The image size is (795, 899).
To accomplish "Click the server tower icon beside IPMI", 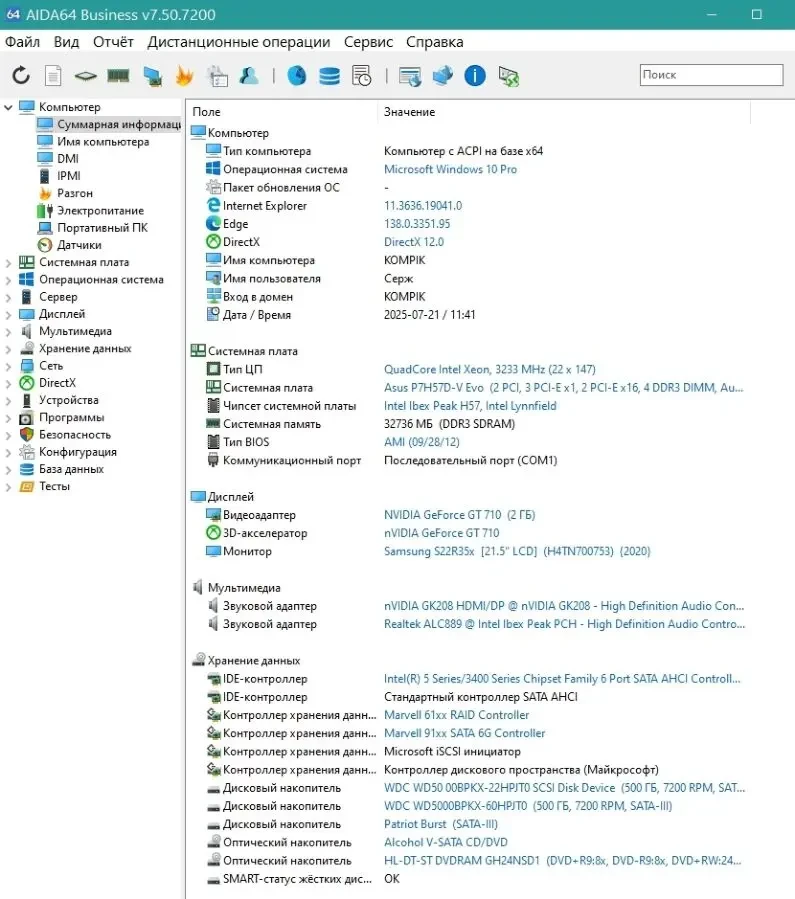I will (45, 176).
